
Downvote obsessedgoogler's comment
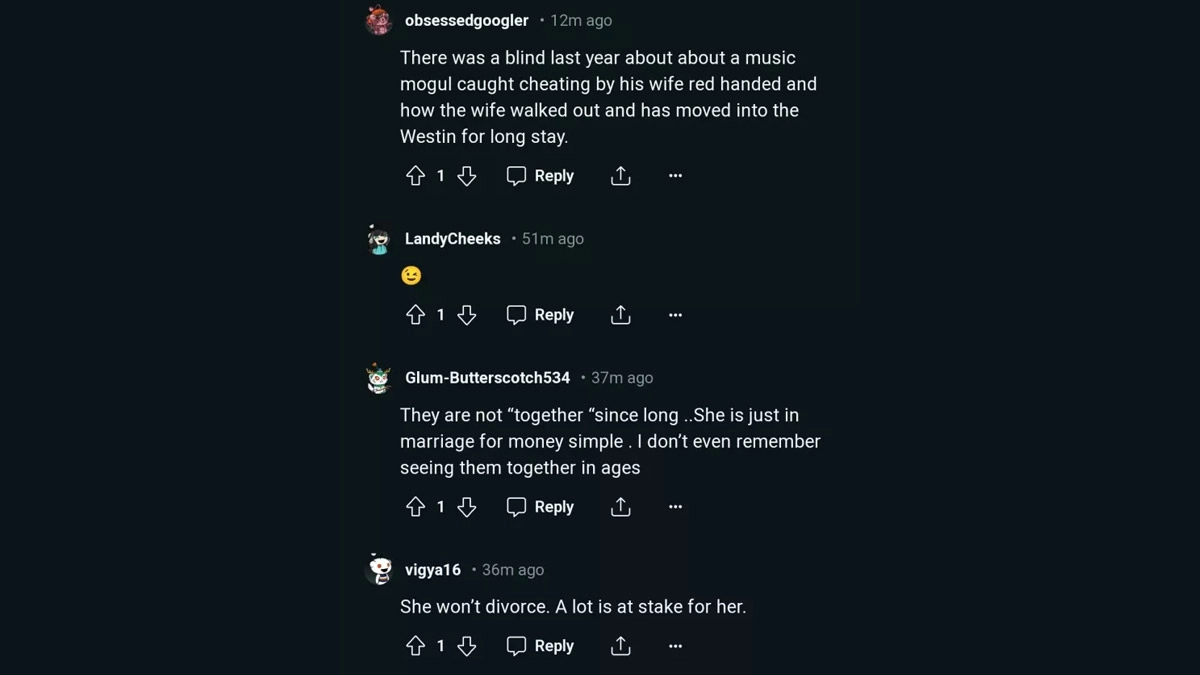click(x=466, y=176)
